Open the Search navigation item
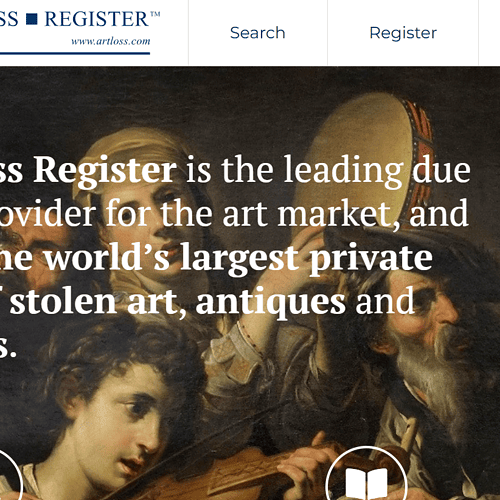500x500 pixels. (x=257, y=33)
